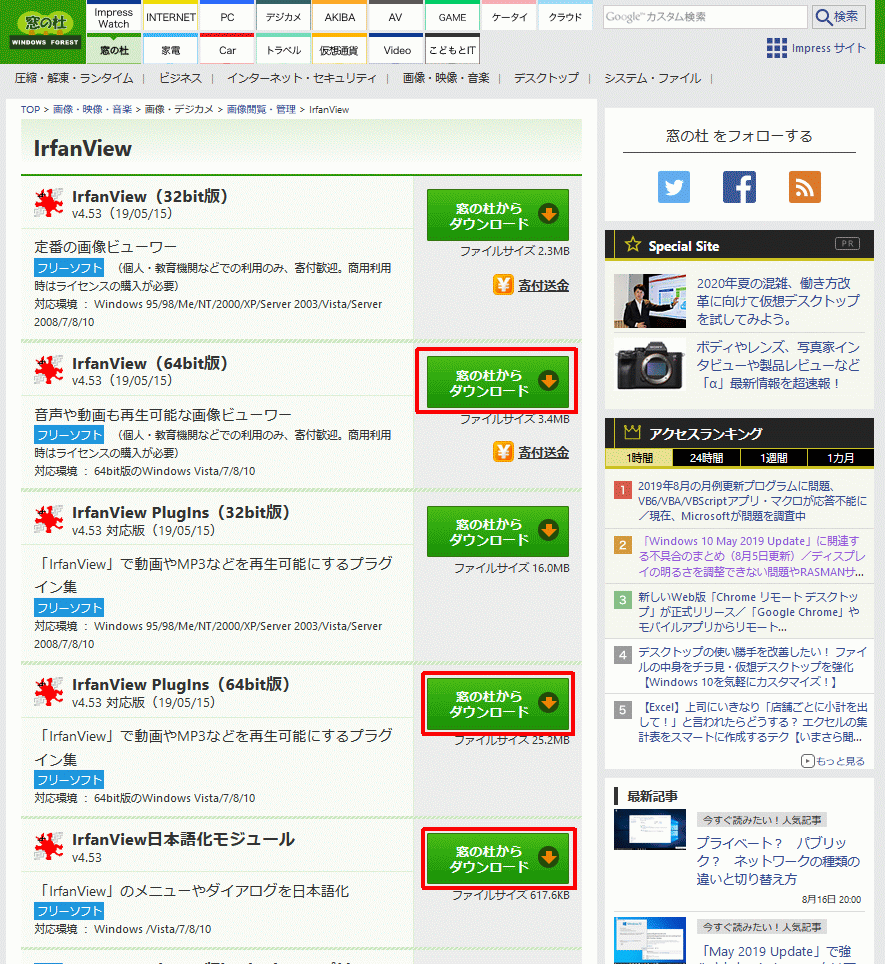
Task: Select the 24時間 ranking tab
Action: pos(706,458)
